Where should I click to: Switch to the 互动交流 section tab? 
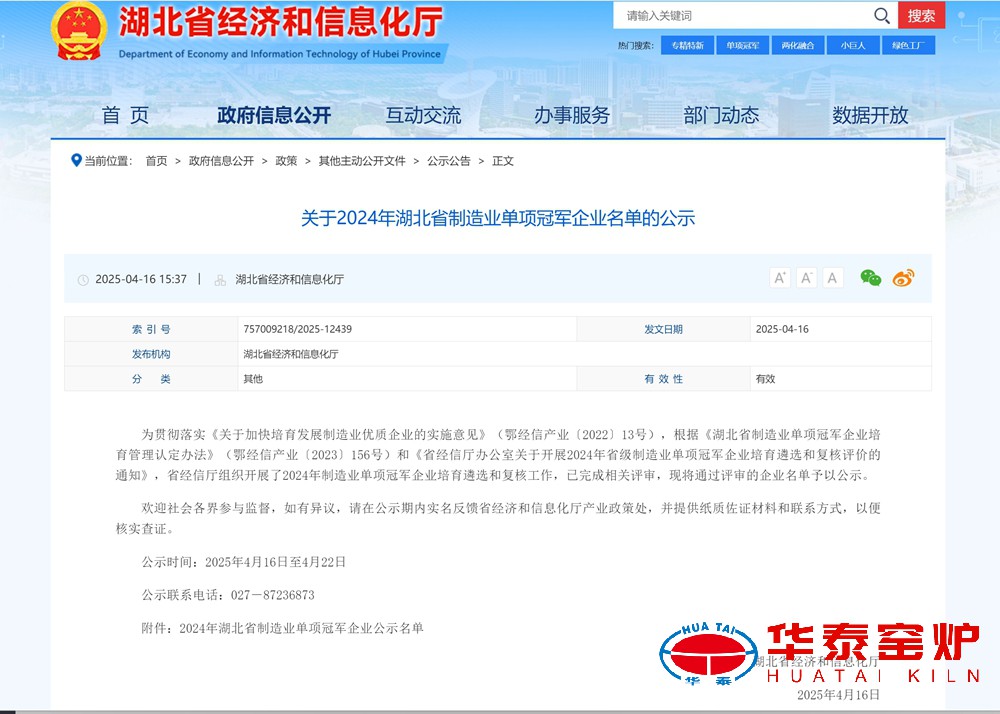423,115
